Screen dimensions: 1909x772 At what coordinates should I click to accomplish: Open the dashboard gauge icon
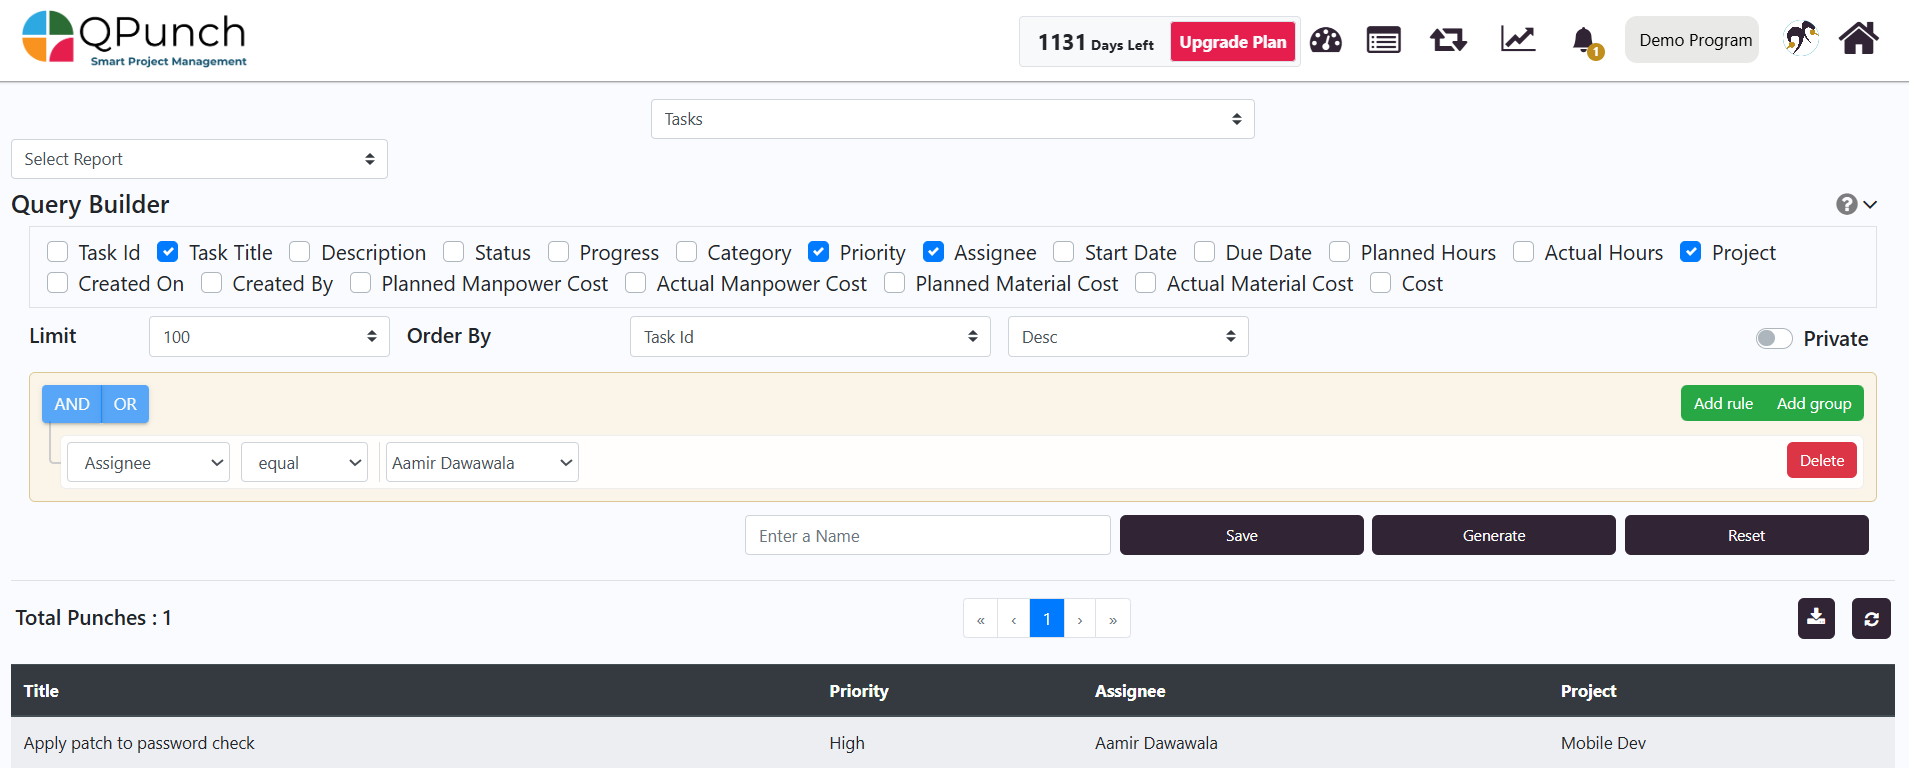click(x=1325, y=41)
